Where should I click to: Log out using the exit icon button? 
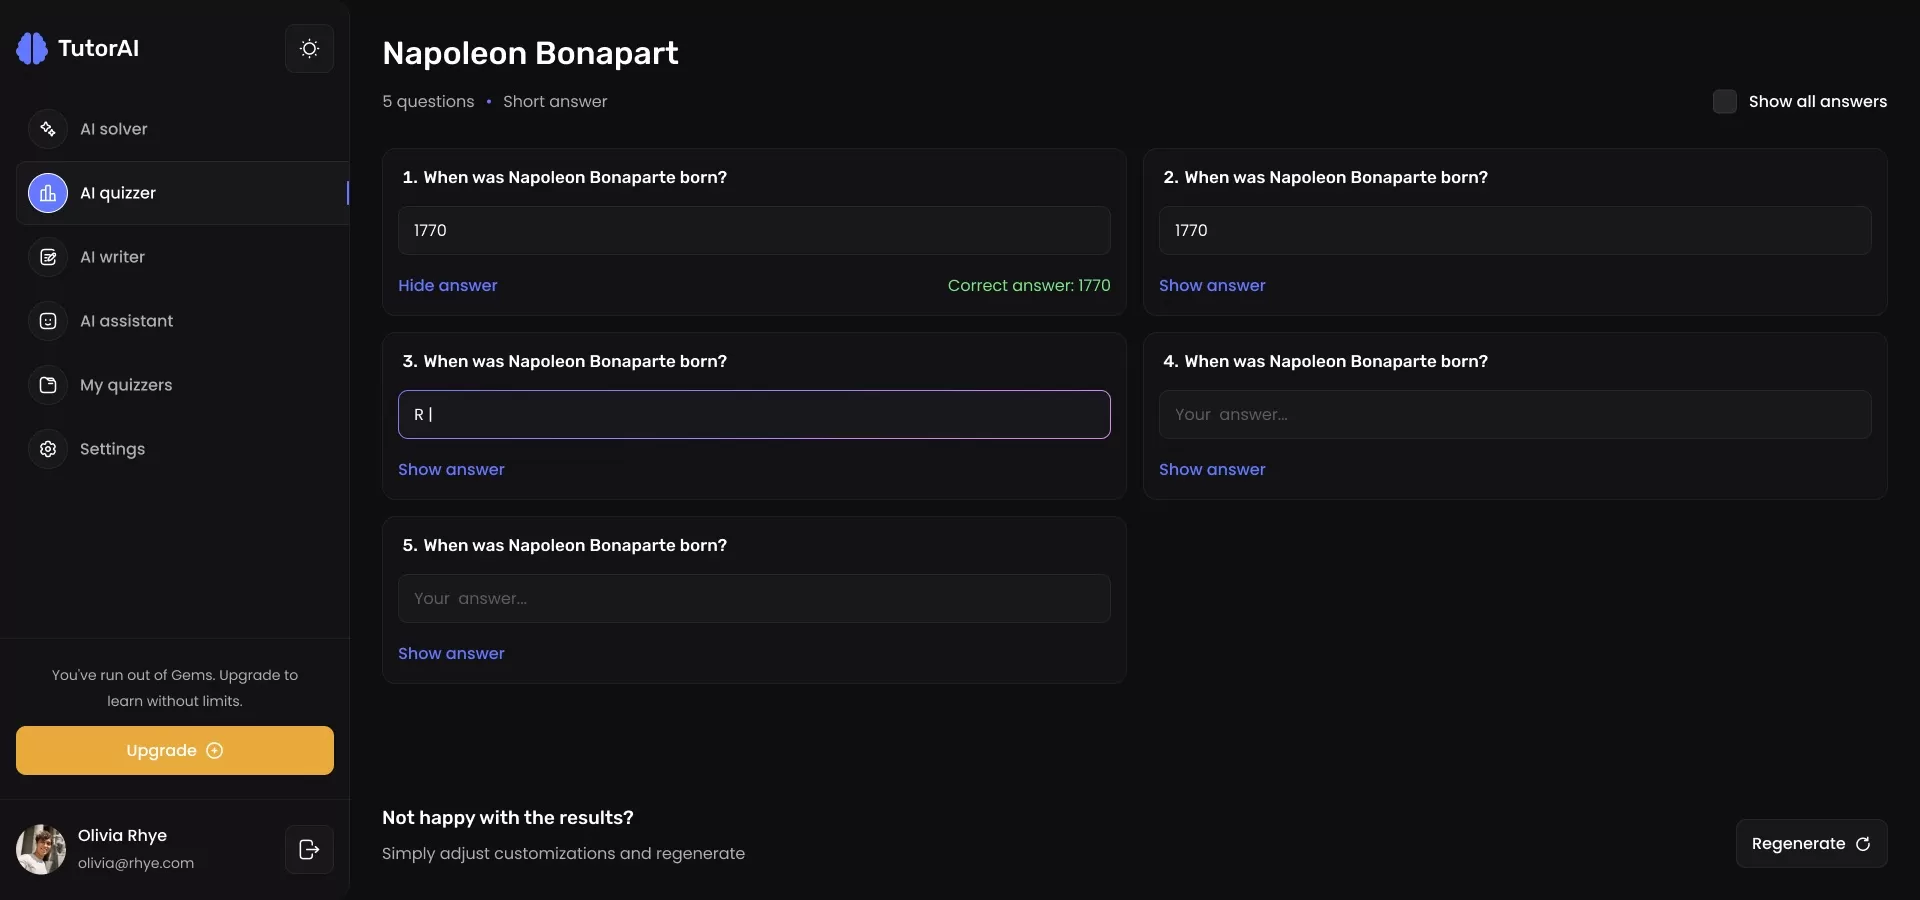309,849
